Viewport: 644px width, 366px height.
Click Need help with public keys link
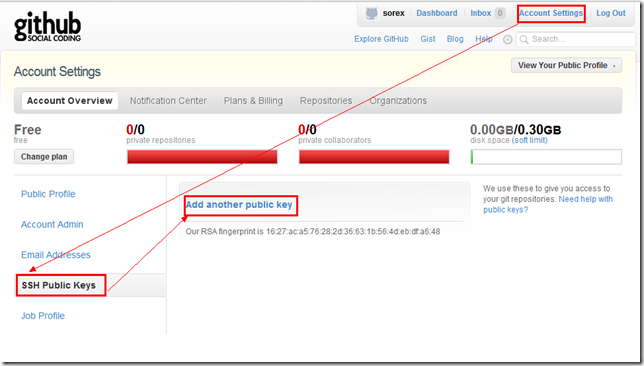tap(548, 204)
